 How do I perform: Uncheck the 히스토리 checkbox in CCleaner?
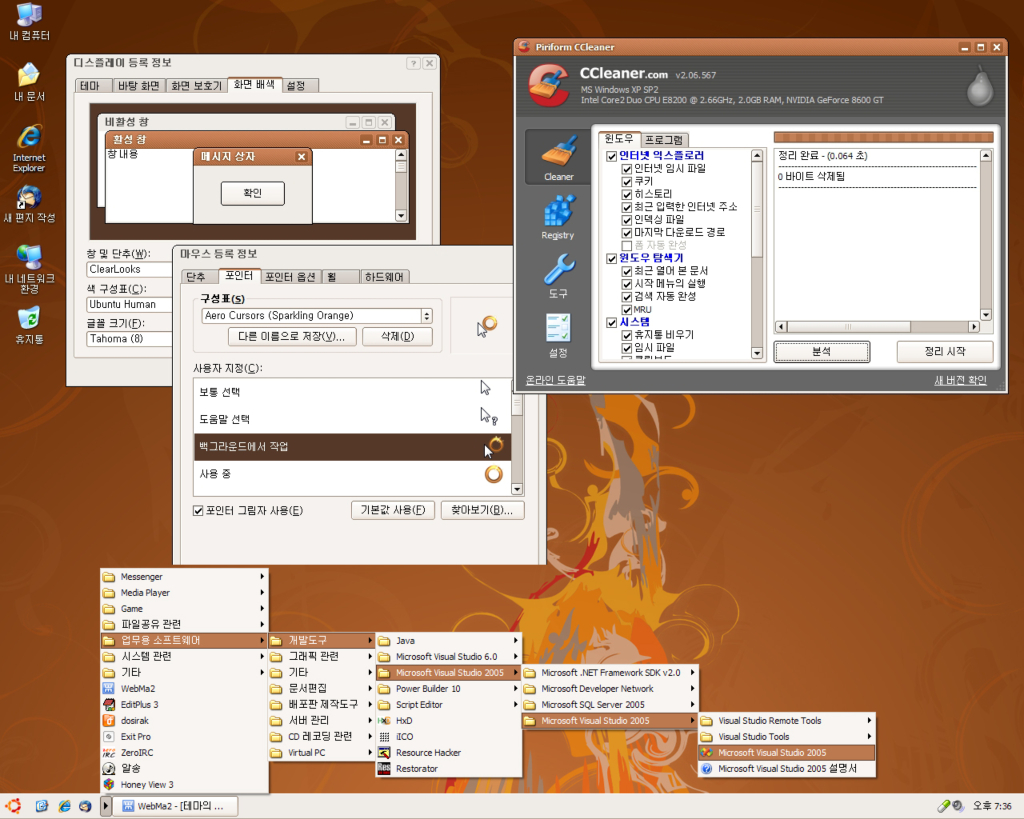coord(626,195)
